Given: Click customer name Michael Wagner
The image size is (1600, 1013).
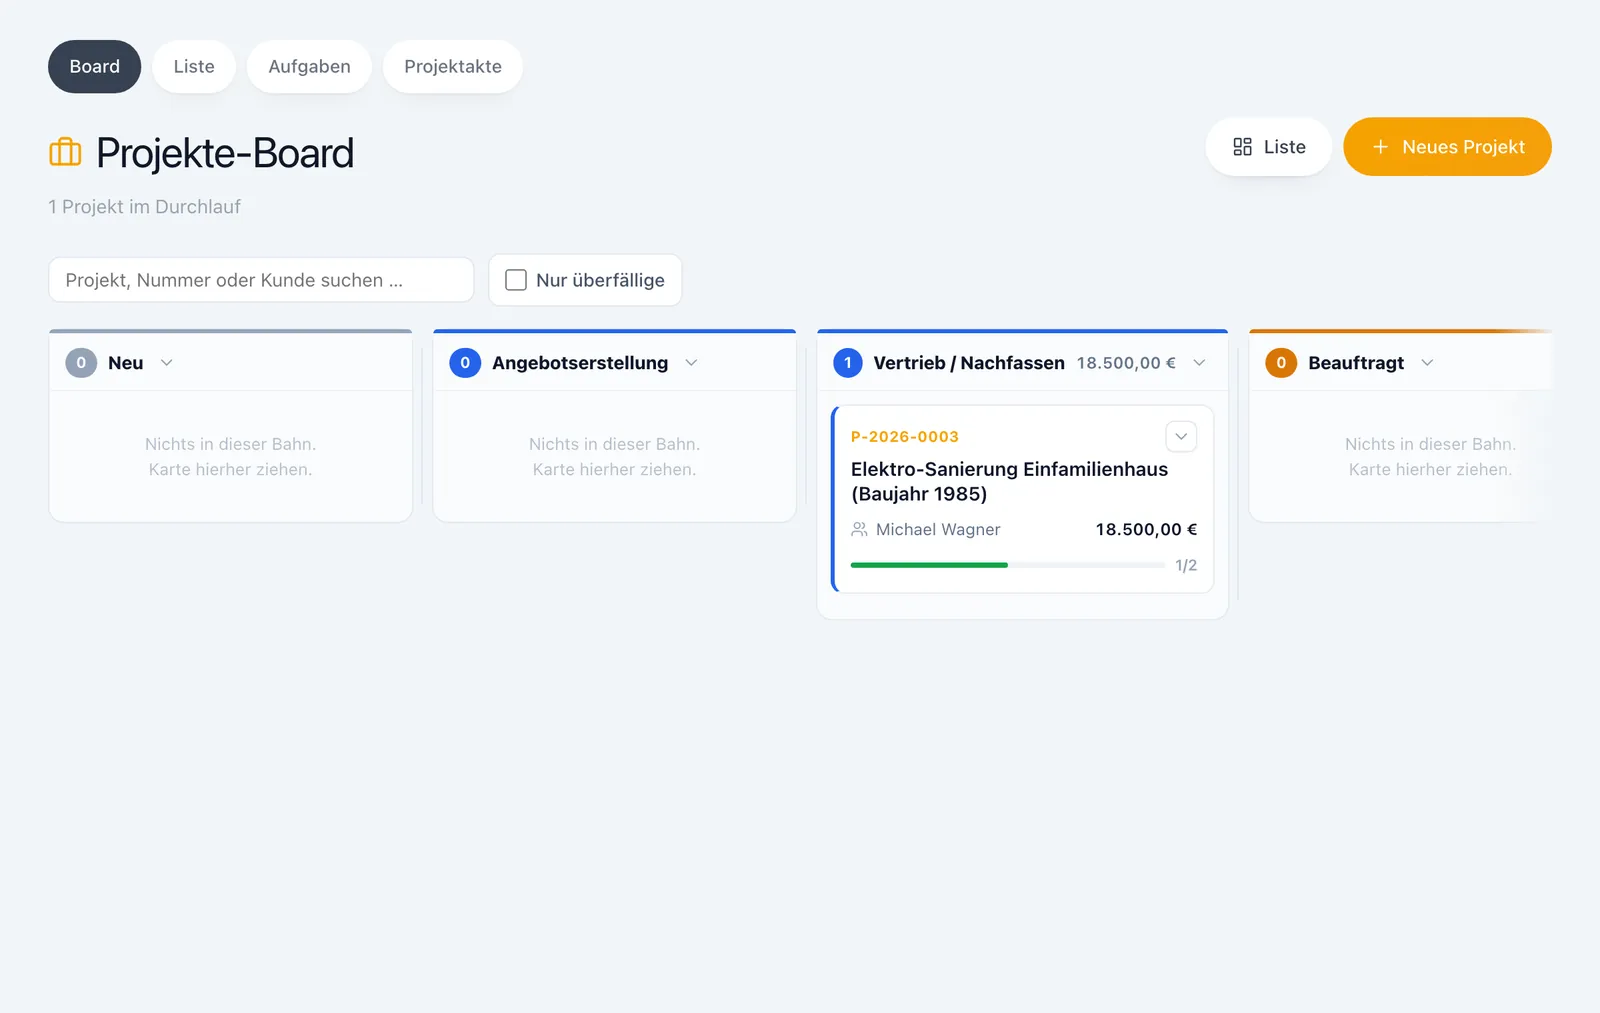Looking at the screenshot, I should tap(938, 529).
